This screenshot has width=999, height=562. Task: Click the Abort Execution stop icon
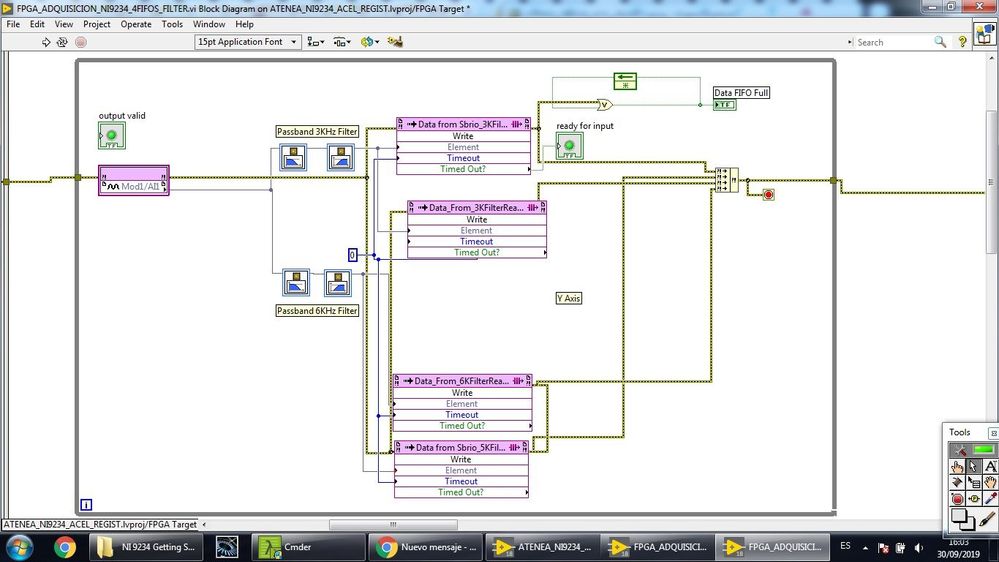[80, 42]
